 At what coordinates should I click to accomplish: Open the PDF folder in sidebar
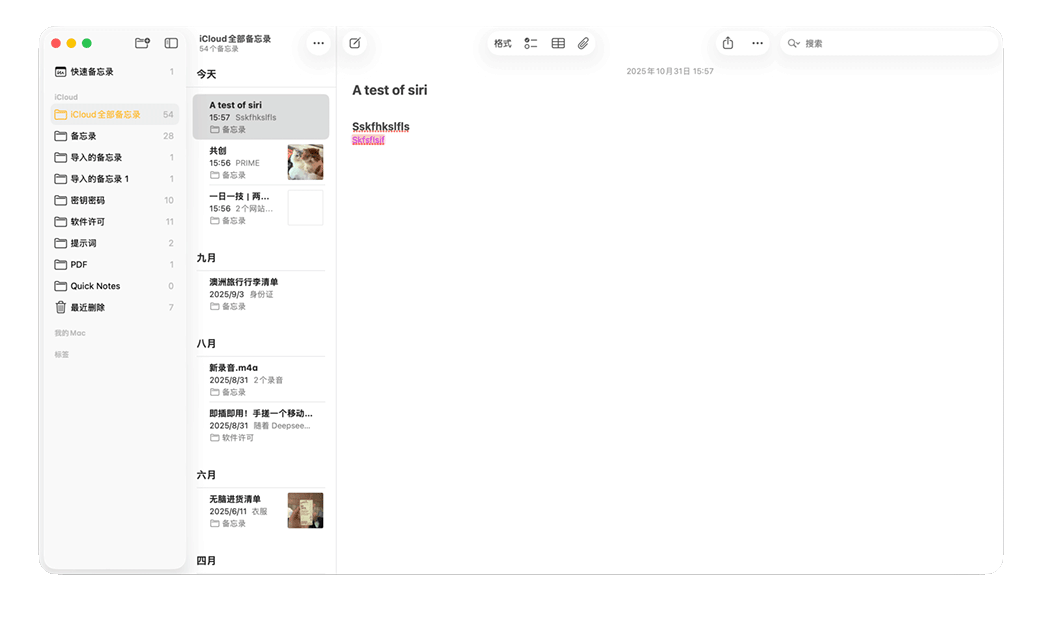tap(78, 265)
